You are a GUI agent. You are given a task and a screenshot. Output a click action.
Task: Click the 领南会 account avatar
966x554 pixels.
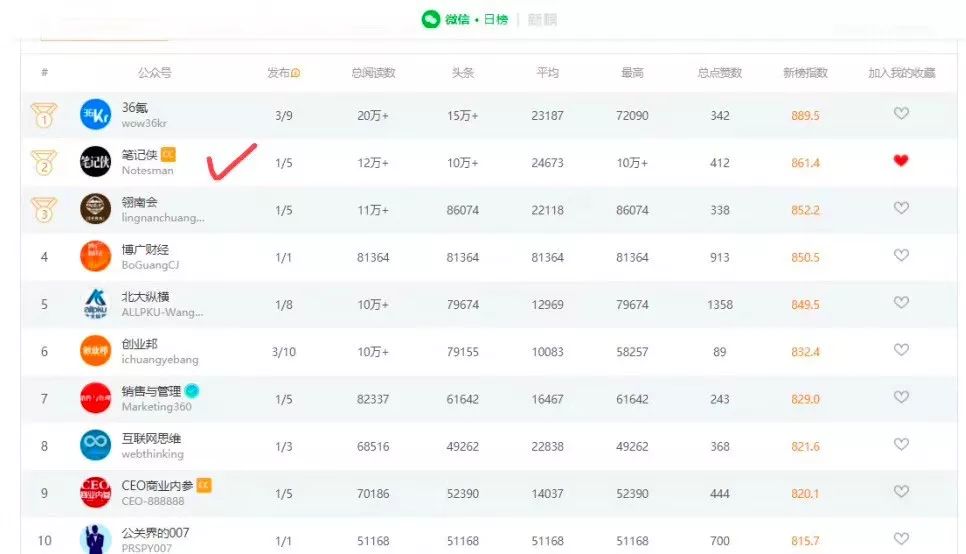click(x=95, y=209)
